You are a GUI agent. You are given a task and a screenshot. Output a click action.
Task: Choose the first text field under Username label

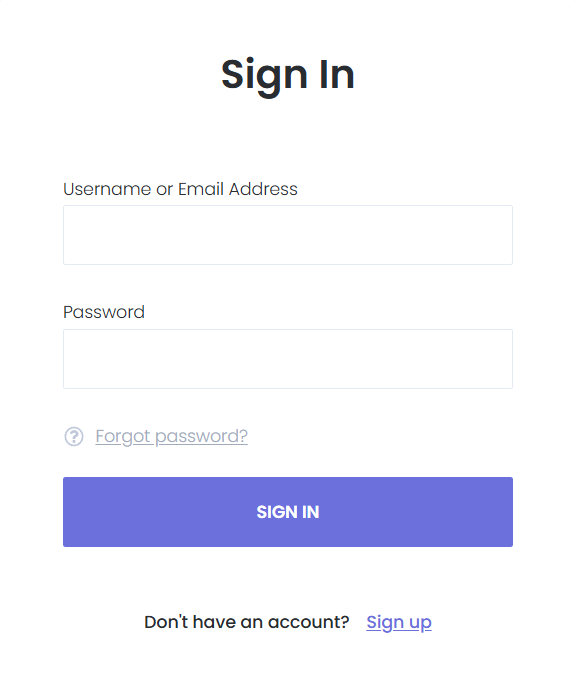tap(288, 235)
